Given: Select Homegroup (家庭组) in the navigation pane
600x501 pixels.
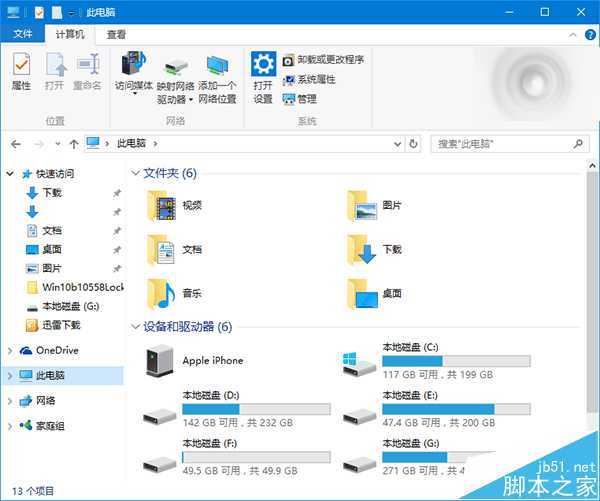Looking at the screenshot, I should [42, 426].
